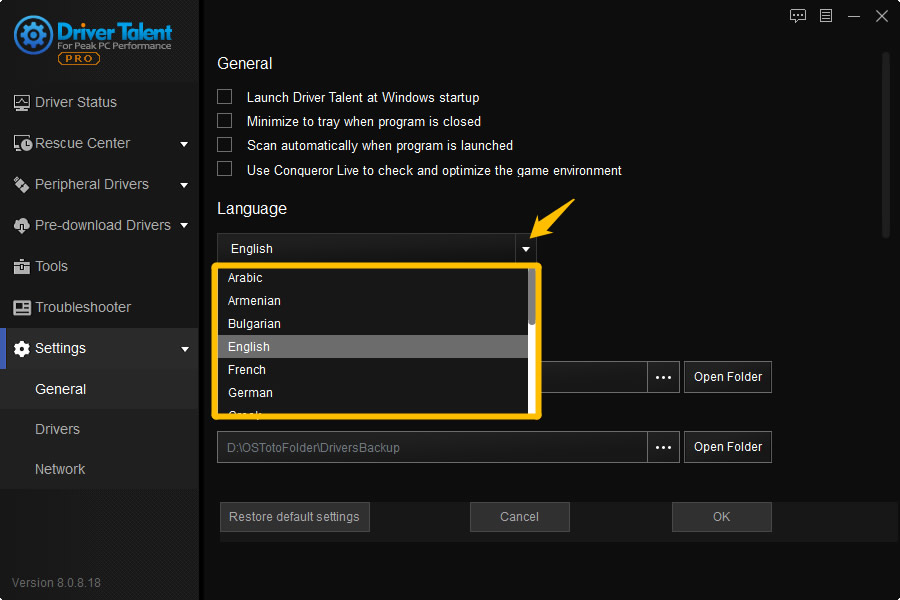Image resolution: width=900 pixels, height=600 pixels.
Task: Select French from language list
Action: 373,370
